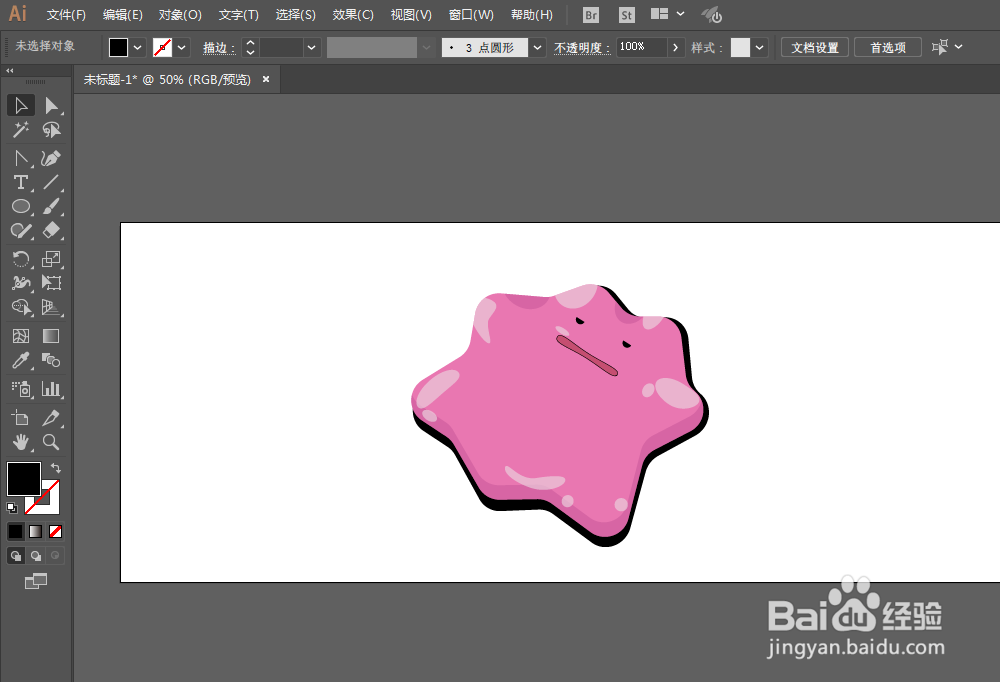Enable Draw Inside mode
1000x682 pixels.
55,556
